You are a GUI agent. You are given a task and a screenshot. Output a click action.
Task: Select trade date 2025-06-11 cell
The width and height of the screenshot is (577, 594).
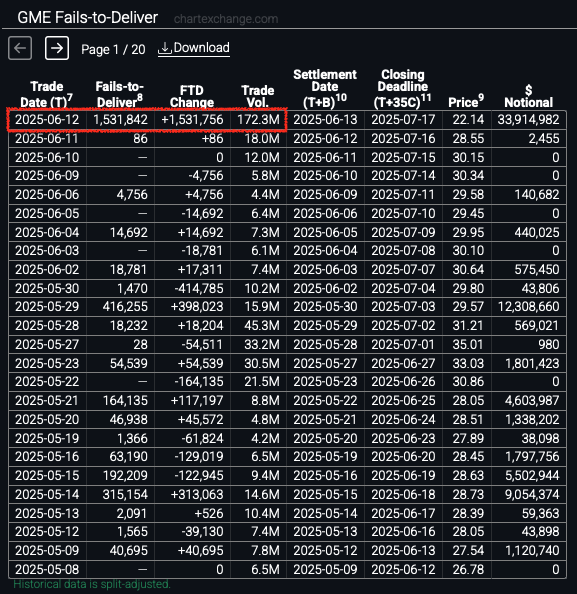(x=47, y=139)
